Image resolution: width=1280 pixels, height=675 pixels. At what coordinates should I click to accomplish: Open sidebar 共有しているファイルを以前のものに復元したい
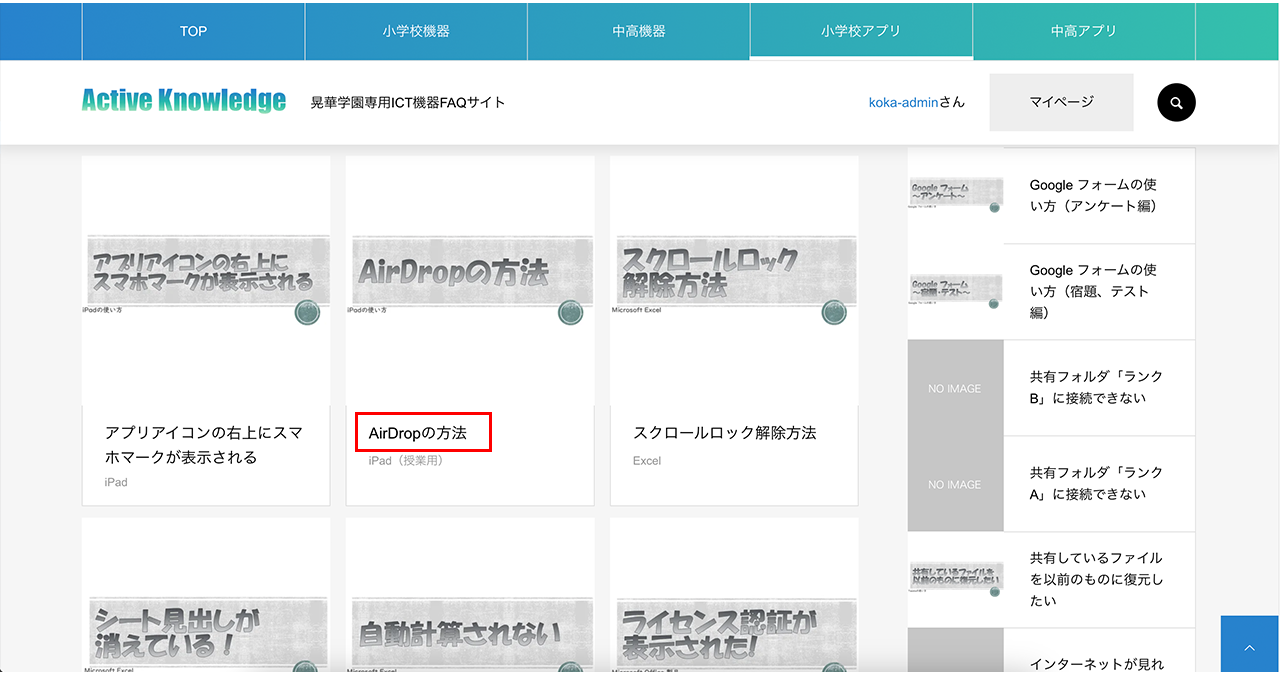tap(1096, 579)
